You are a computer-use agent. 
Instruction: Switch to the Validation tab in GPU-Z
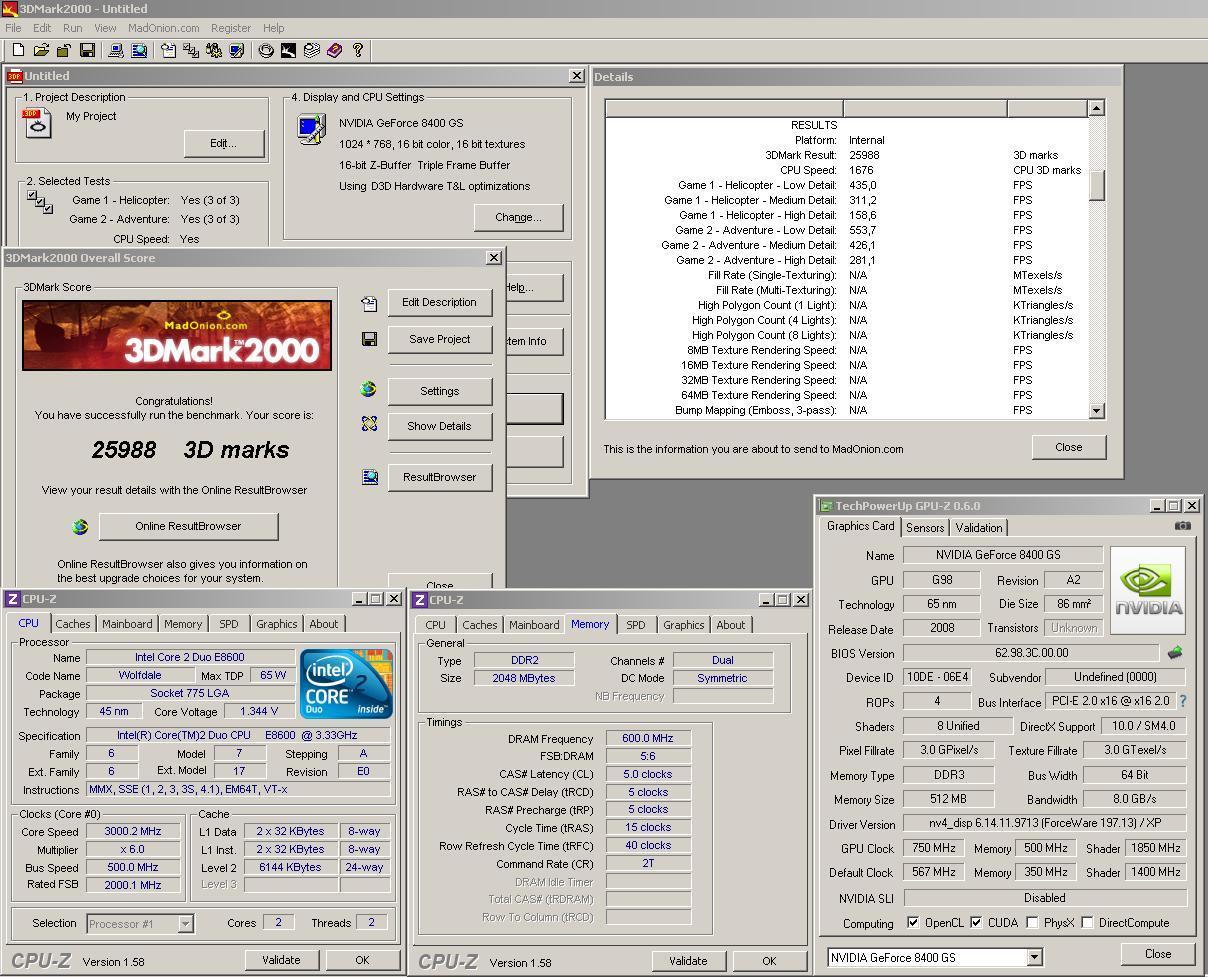[x=979, y=528]
